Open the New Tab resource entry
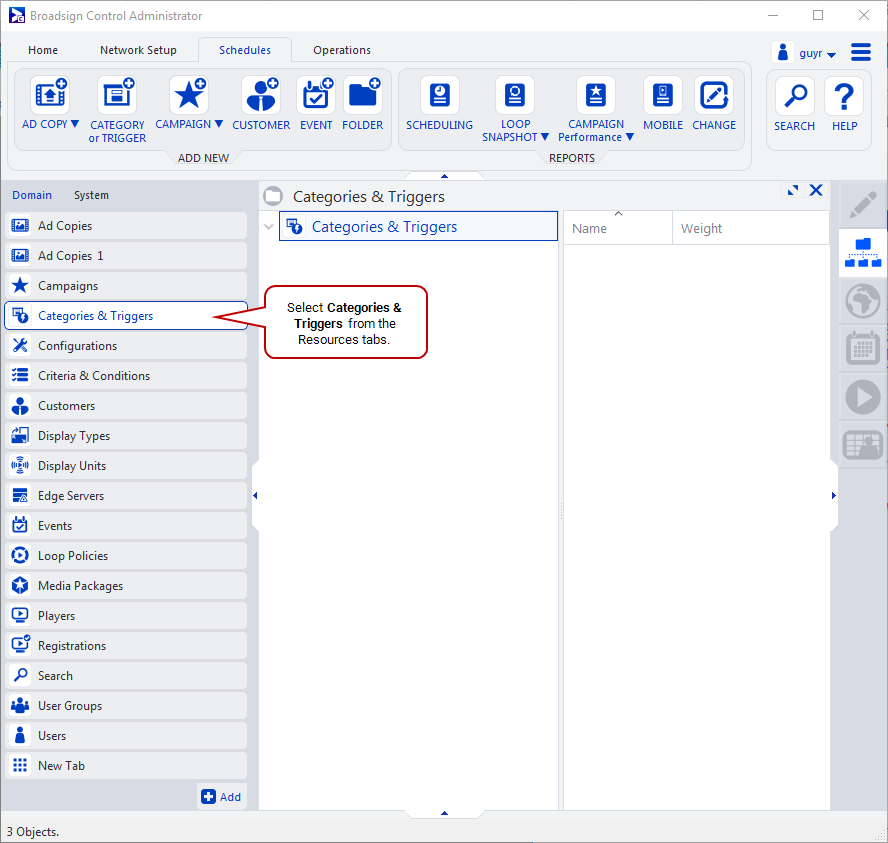888x843 pixels. coord(126,766)
